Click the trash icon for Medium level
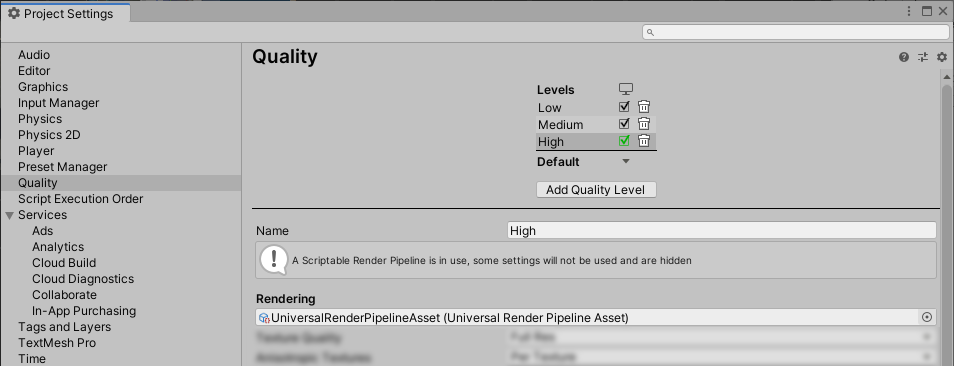The image size is (954, 366). coord(644,124)
